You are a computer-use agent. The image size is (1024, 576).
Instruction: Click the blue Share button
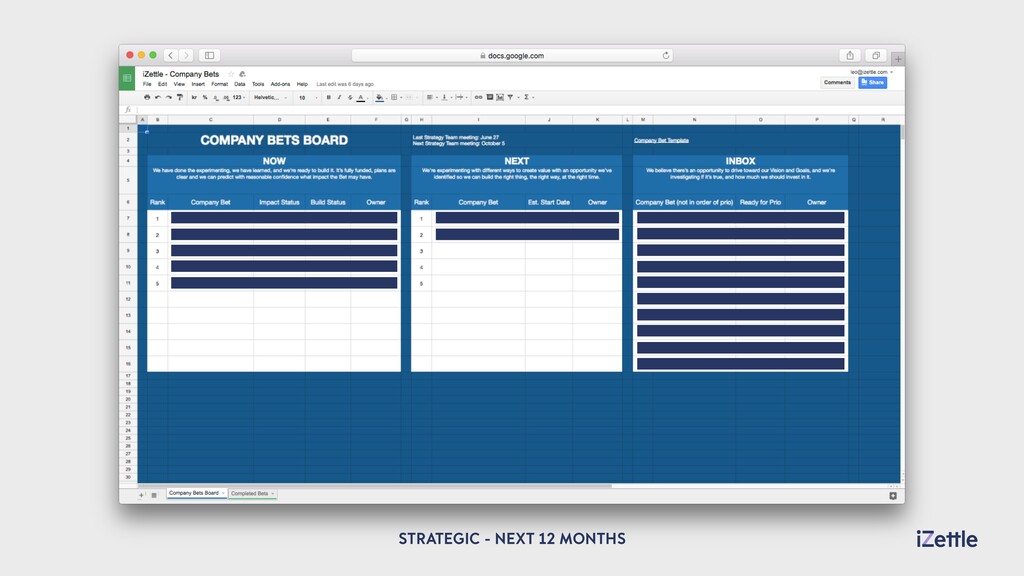[x=872, y=82]
